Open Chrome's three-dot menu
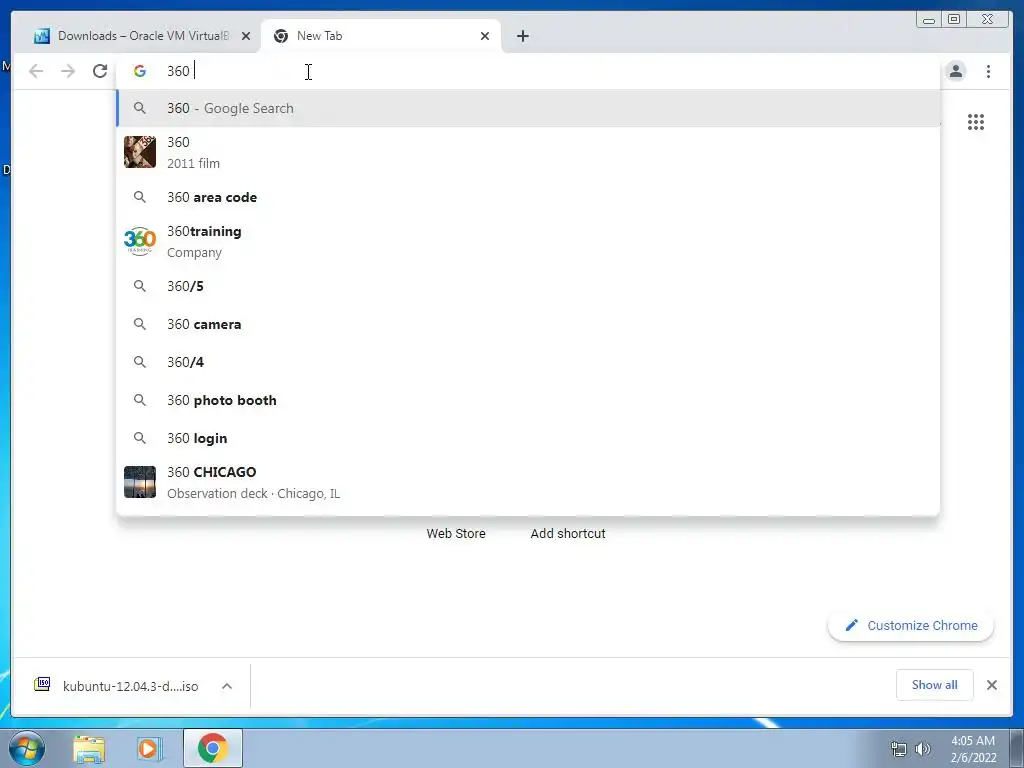The height and width of the screenshot is (768, 1024). click(x=988, y=71)
